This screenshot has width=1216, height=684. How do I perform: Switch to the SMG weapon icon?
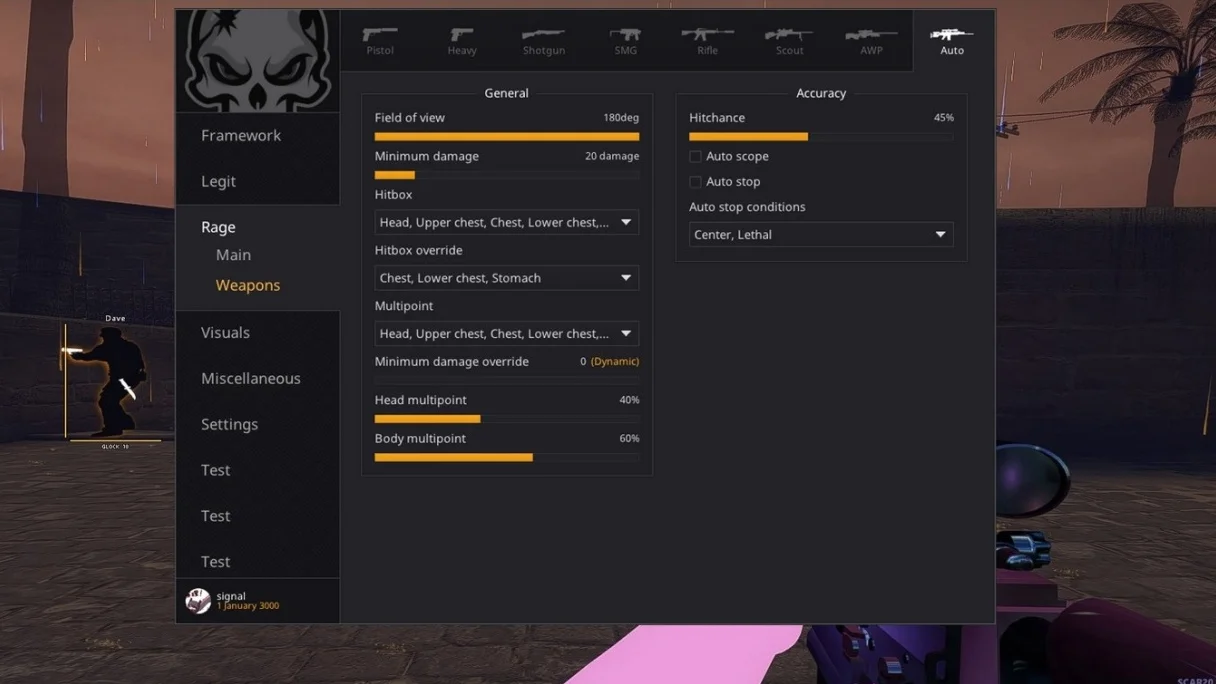pos(626,36)
